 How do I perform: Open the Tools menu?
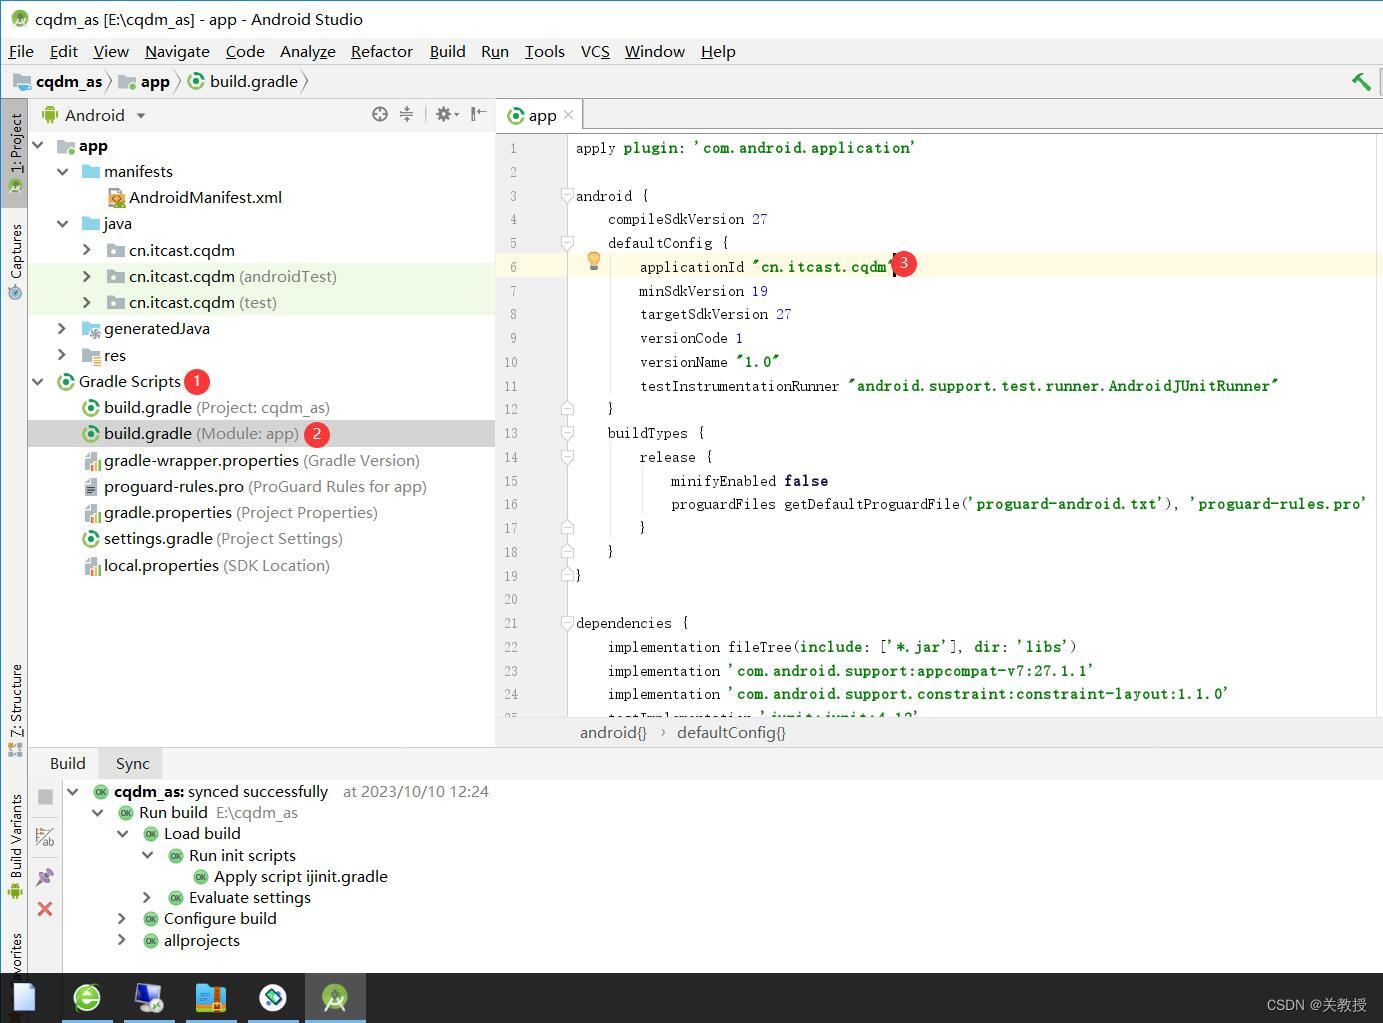tap(545, 51)
